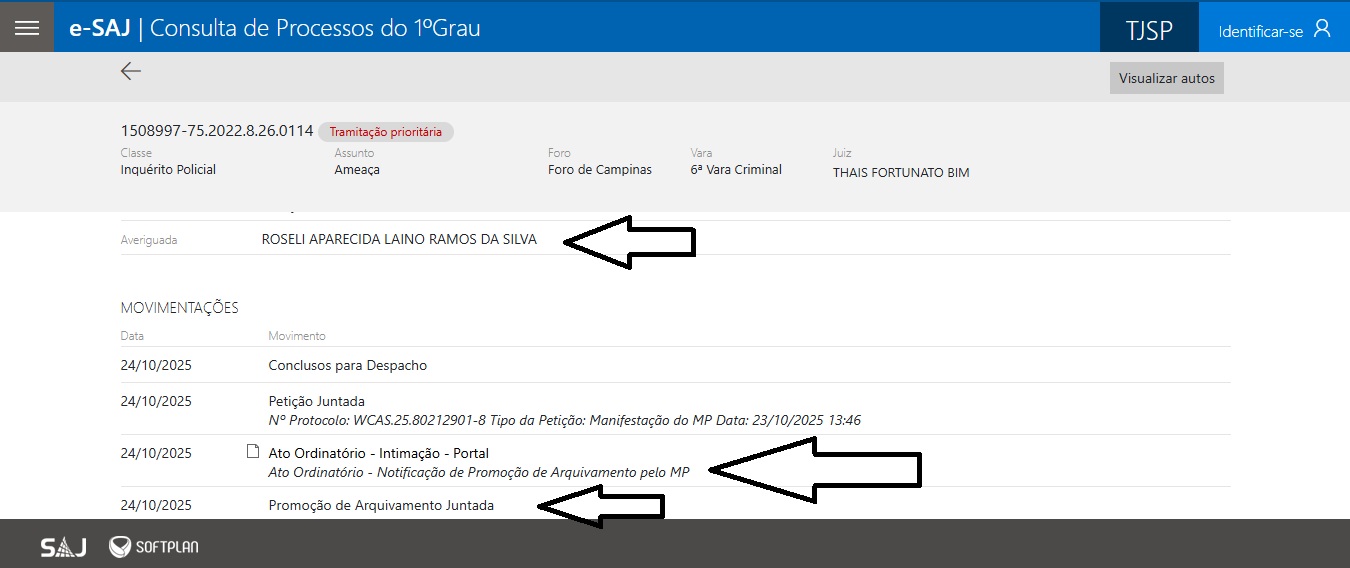Image resolution: width=1350 pixels, height=568 pixels.
Task: Click the Identificar-se login link
Action: pyautogui.click(x=1260, y=31)
